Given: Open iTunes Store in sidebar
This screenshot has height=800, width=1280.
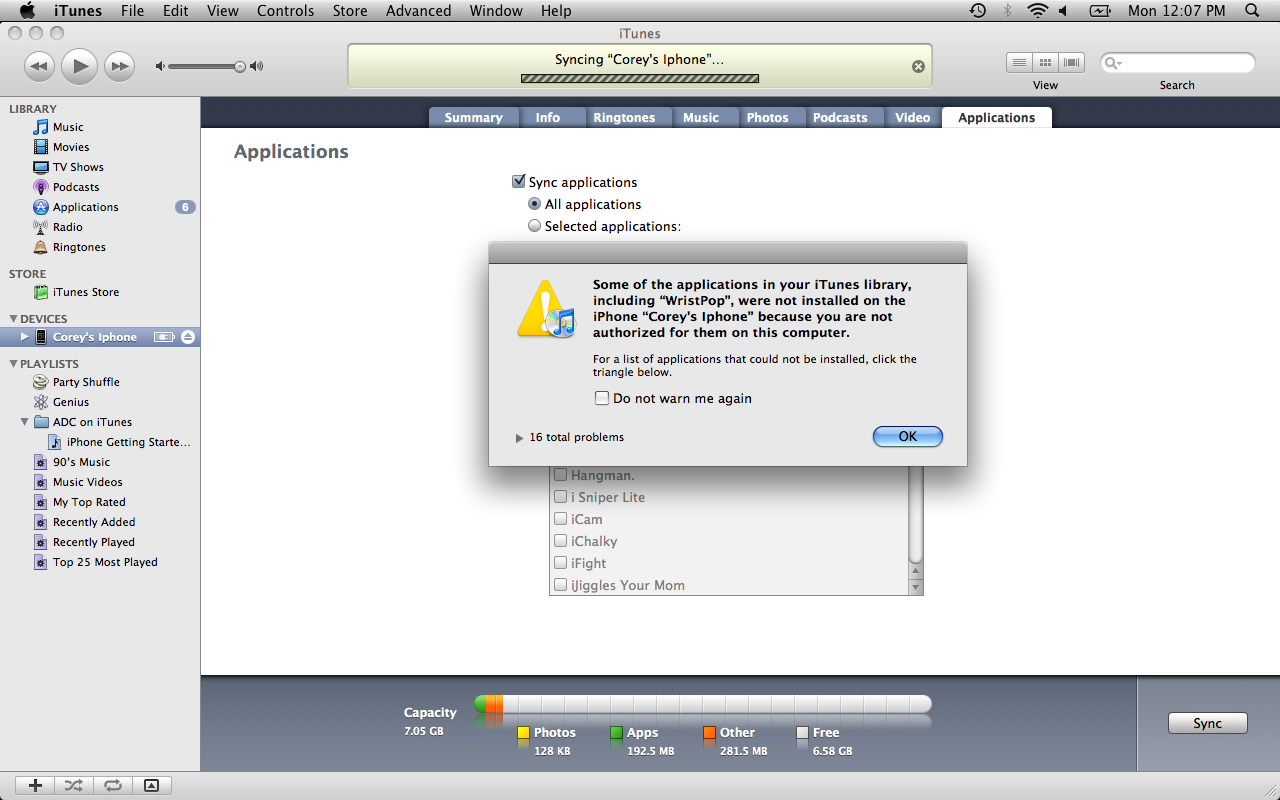Looking at the screenshot, I should (x=85, y=292).
